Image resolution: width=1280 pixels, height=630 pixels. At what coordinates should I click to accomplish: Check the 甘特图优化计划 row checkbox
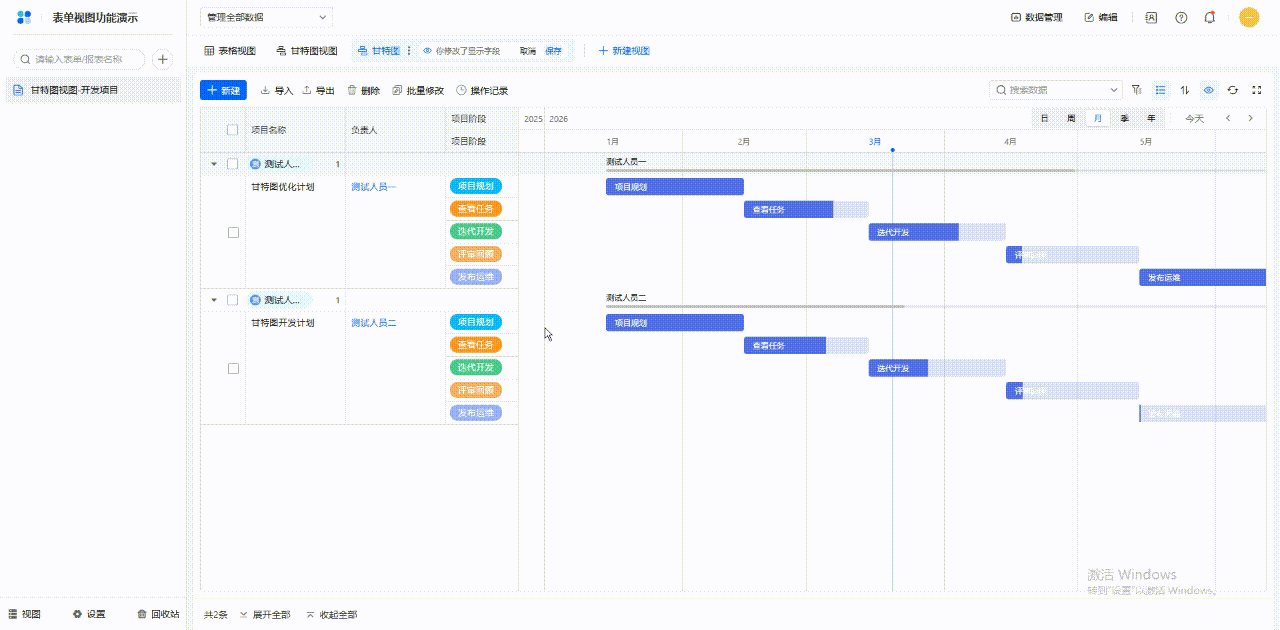(x=233, y=232)
